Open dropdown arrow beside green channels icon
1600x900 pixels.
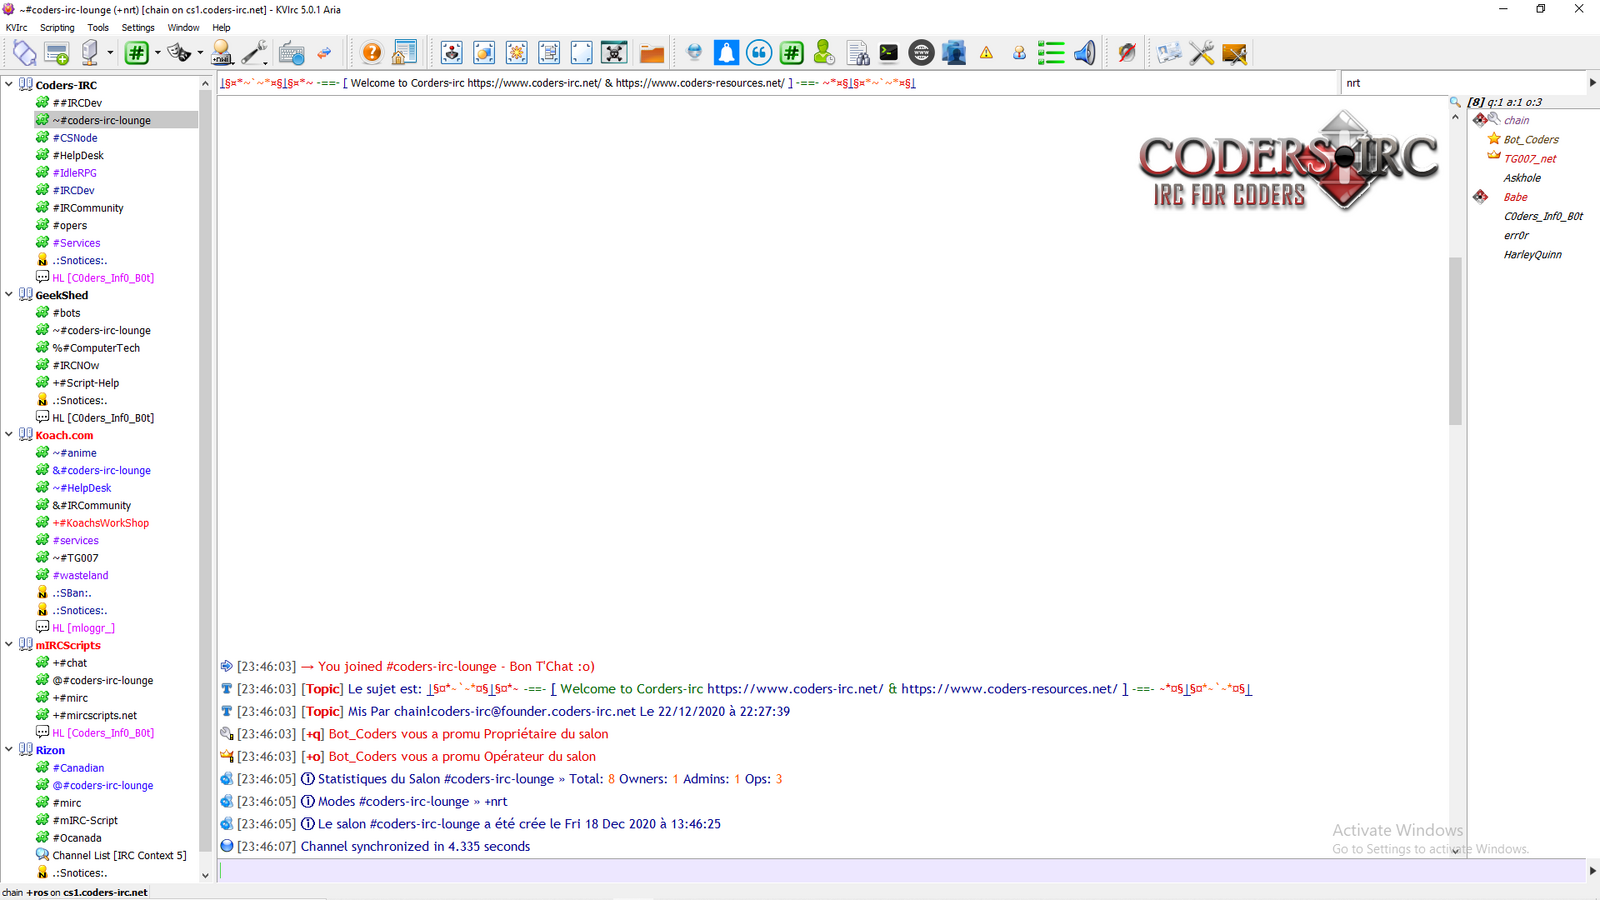tap(158, 53)
